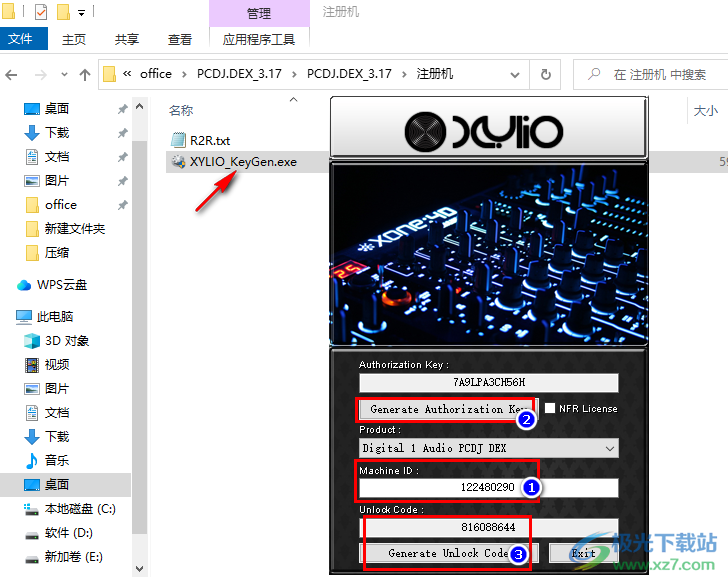Select 此电脑 in navigation pane
Screen dimensions: 728x581
55,317
